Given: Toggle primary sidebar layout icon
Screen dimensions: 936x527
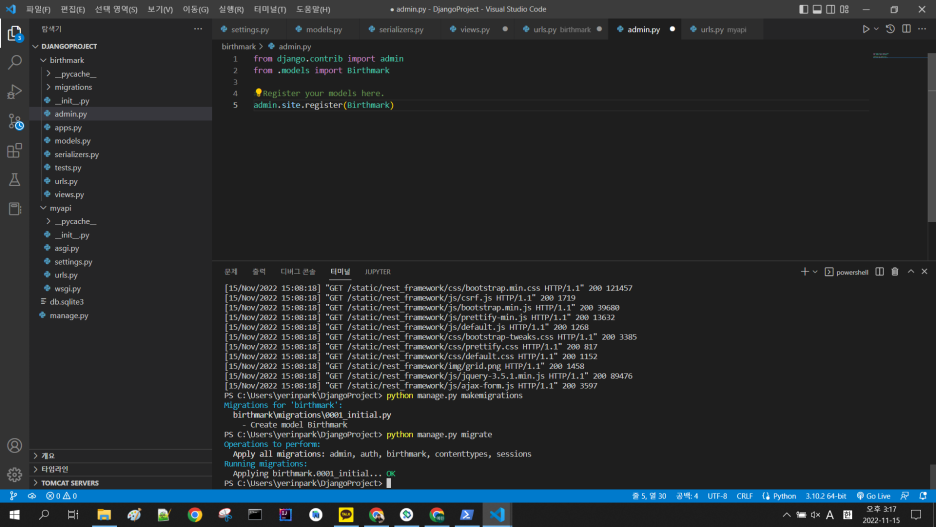Looking at the screenshot, I should [803, 9].
